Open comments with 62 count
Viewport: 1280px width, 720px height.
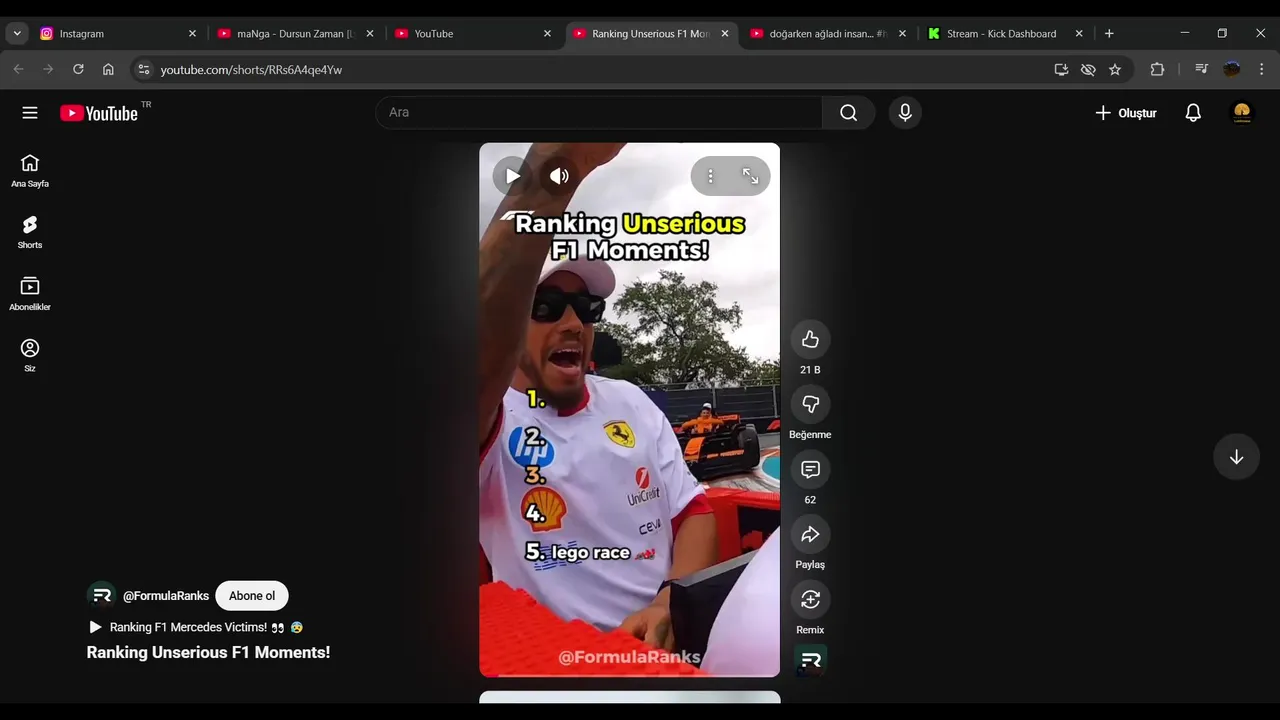point(810,470)
